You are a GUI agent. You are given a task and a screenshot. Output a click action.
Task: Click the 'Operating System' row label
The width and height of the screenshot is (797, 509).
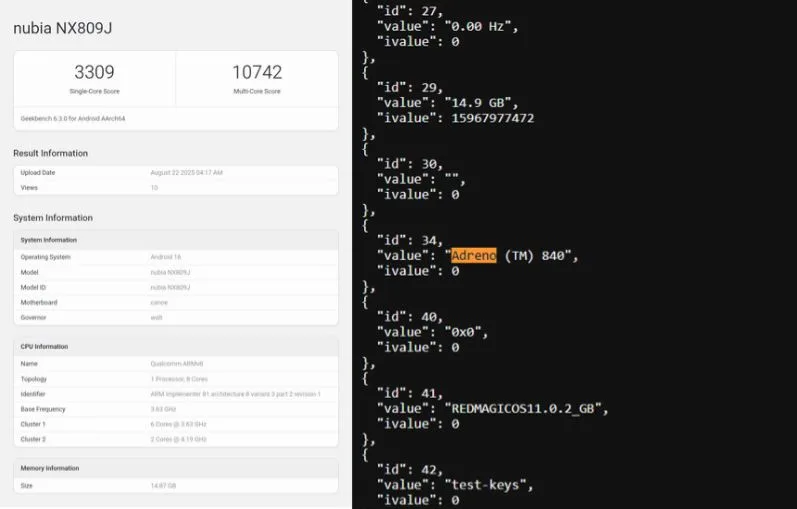[x=45, y=257]
